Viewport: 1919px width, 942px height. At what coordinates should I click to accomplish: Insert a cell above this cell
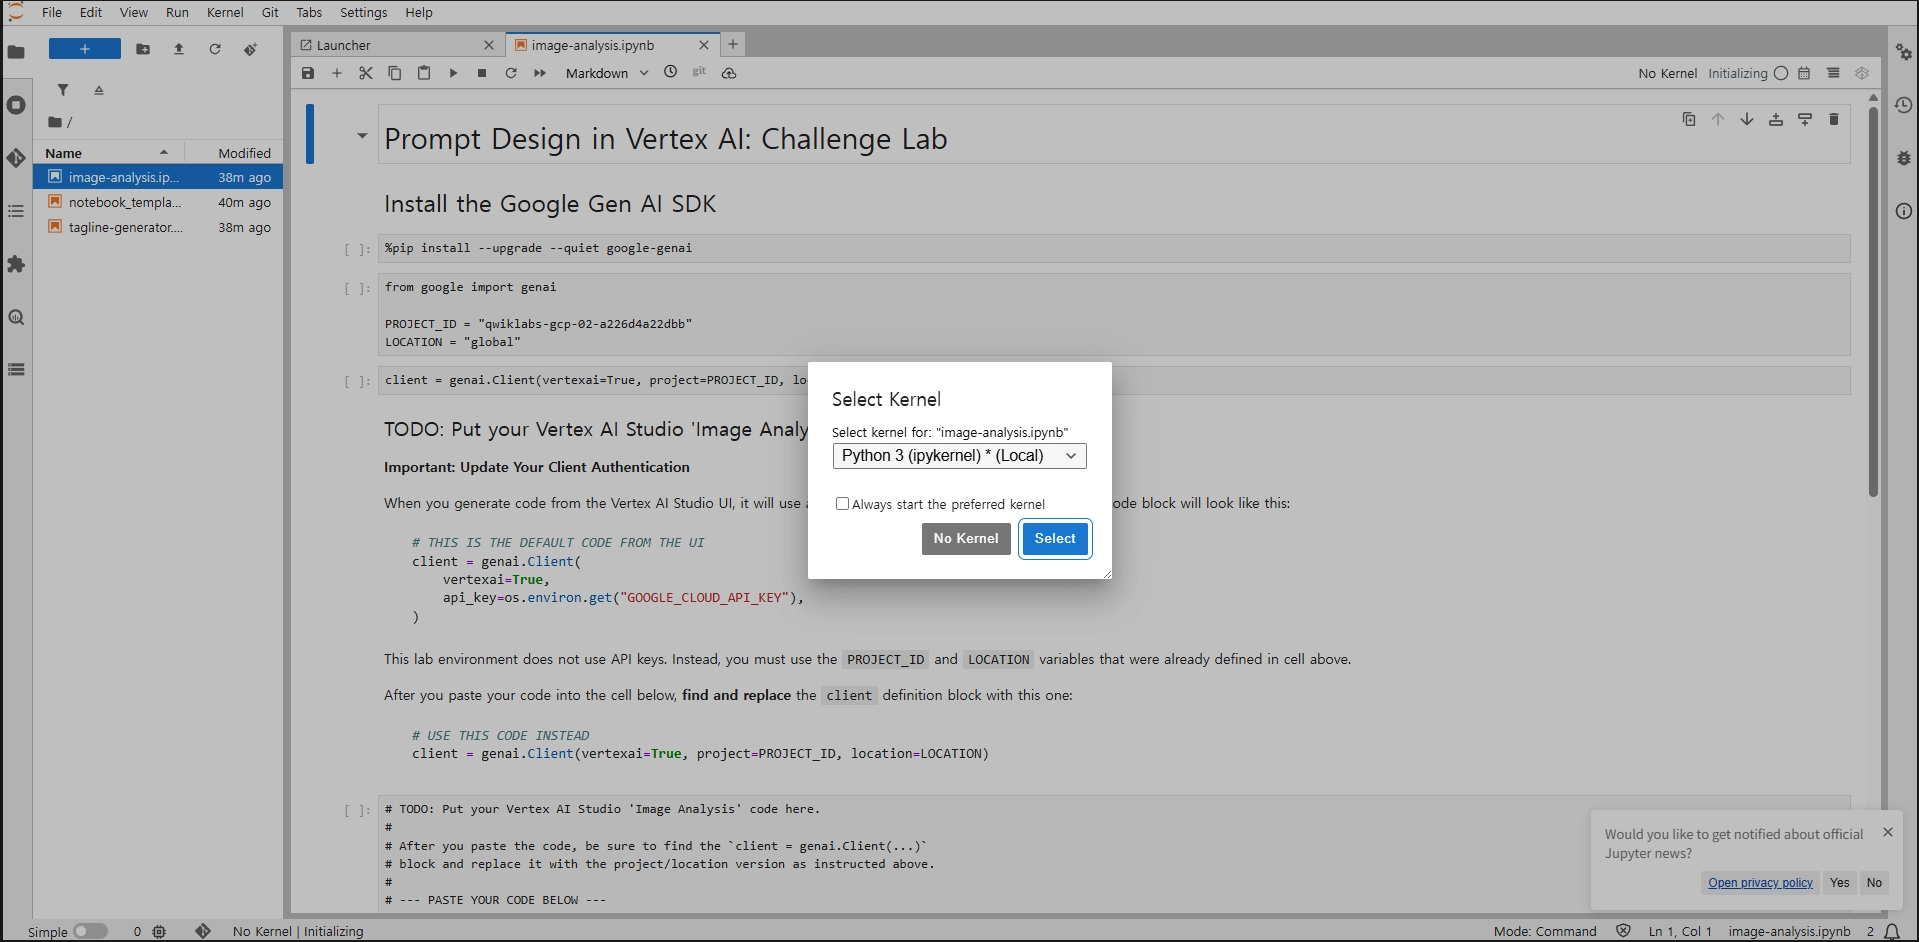tap(1776, 119)
